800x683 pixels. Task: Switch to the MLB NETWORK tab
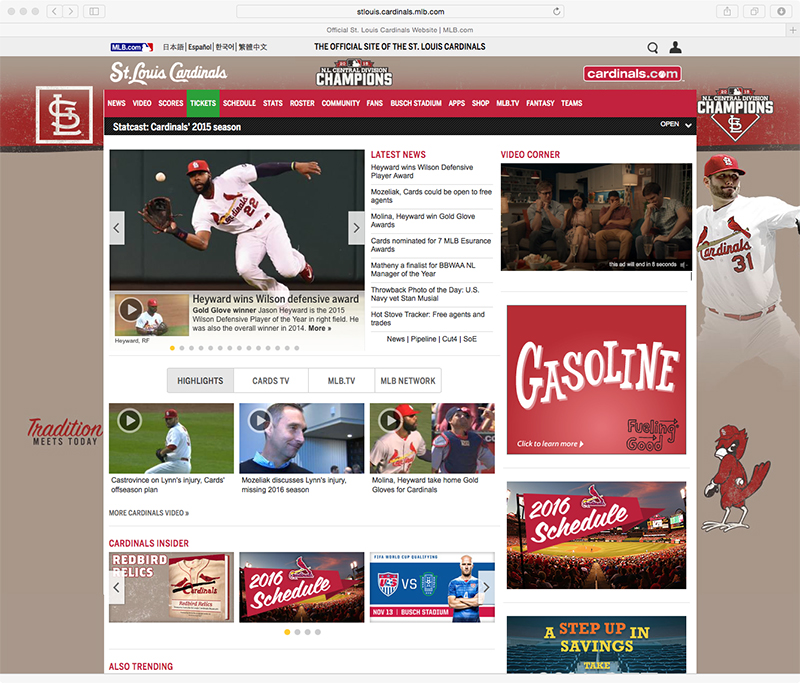click(x=408, y=381)
